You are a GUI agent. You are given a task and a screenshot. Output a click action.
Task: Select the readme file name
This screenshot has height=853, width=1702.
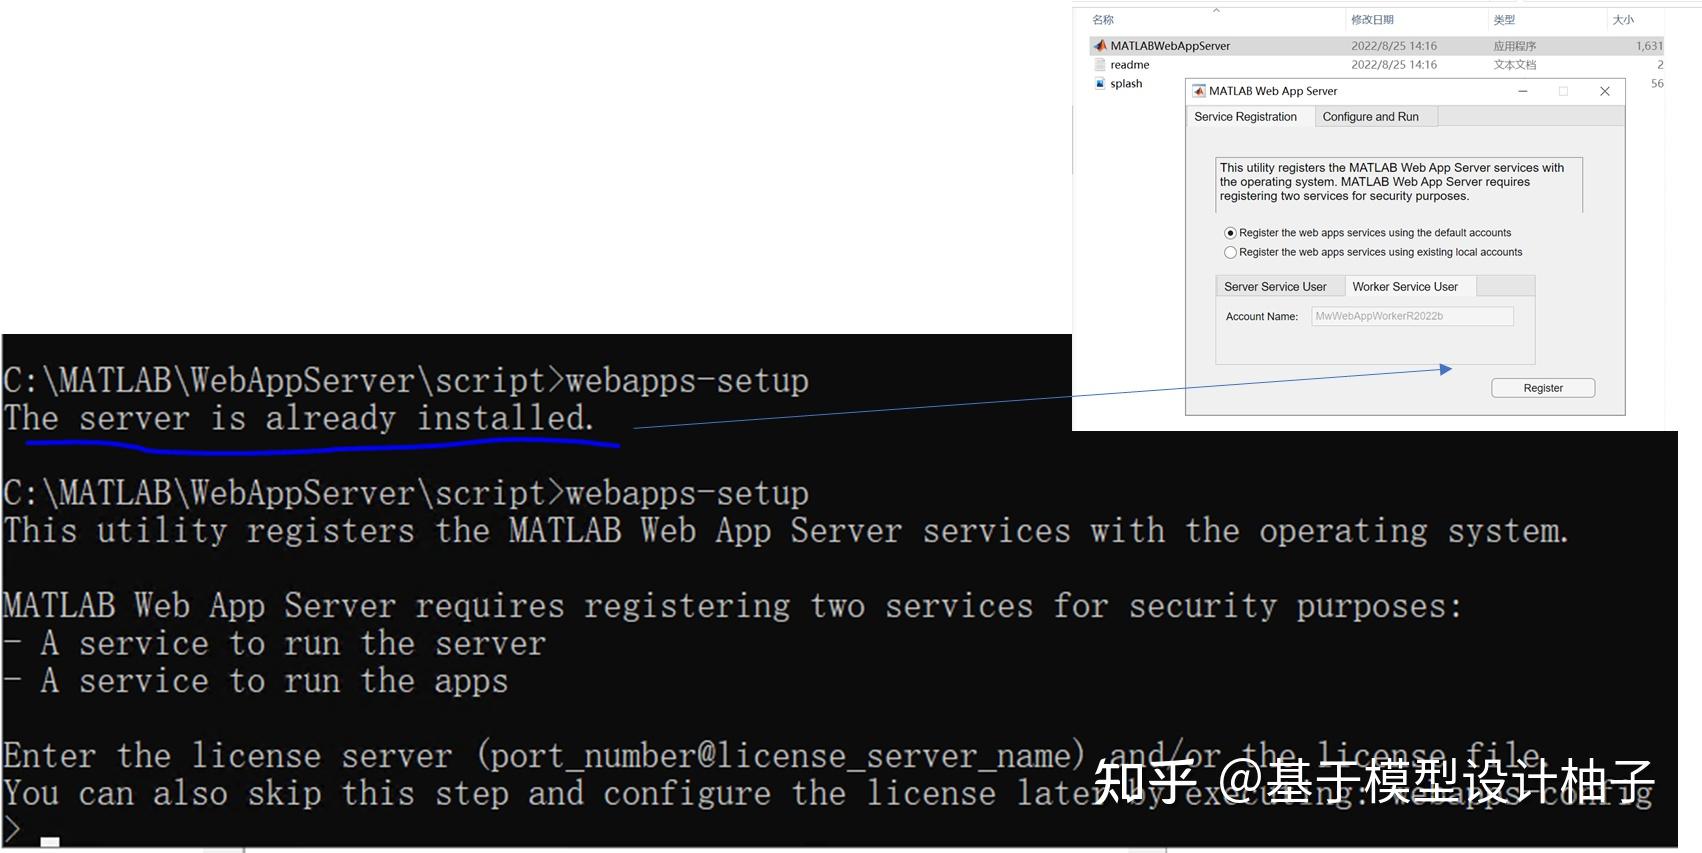[x=1130, y=65]
